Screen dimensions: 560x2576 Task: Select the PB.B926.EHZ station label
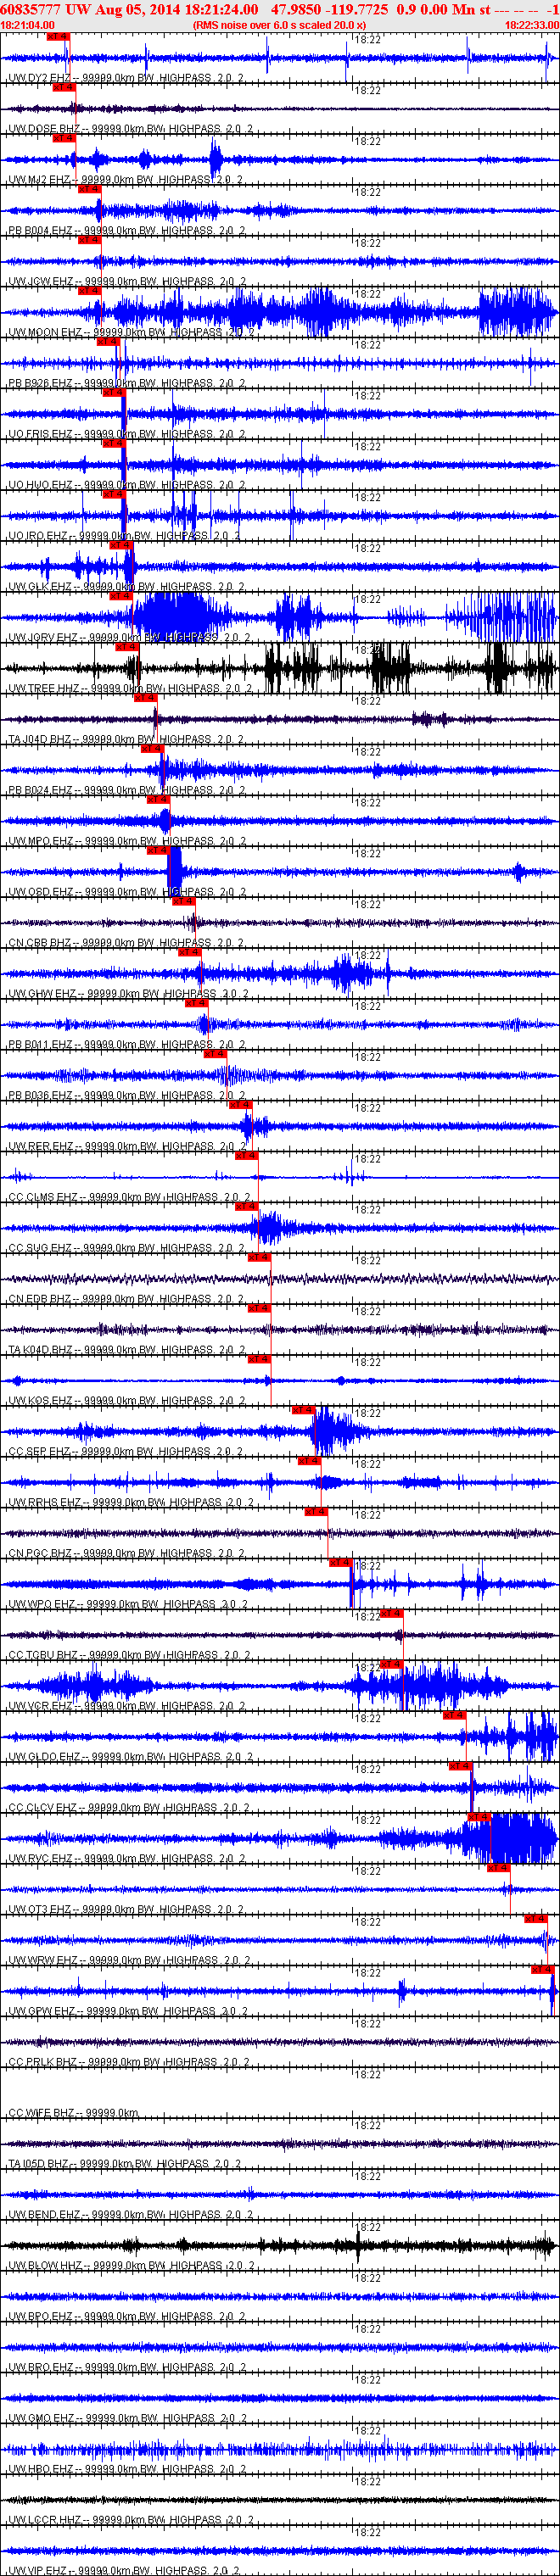tap(40, 384)
